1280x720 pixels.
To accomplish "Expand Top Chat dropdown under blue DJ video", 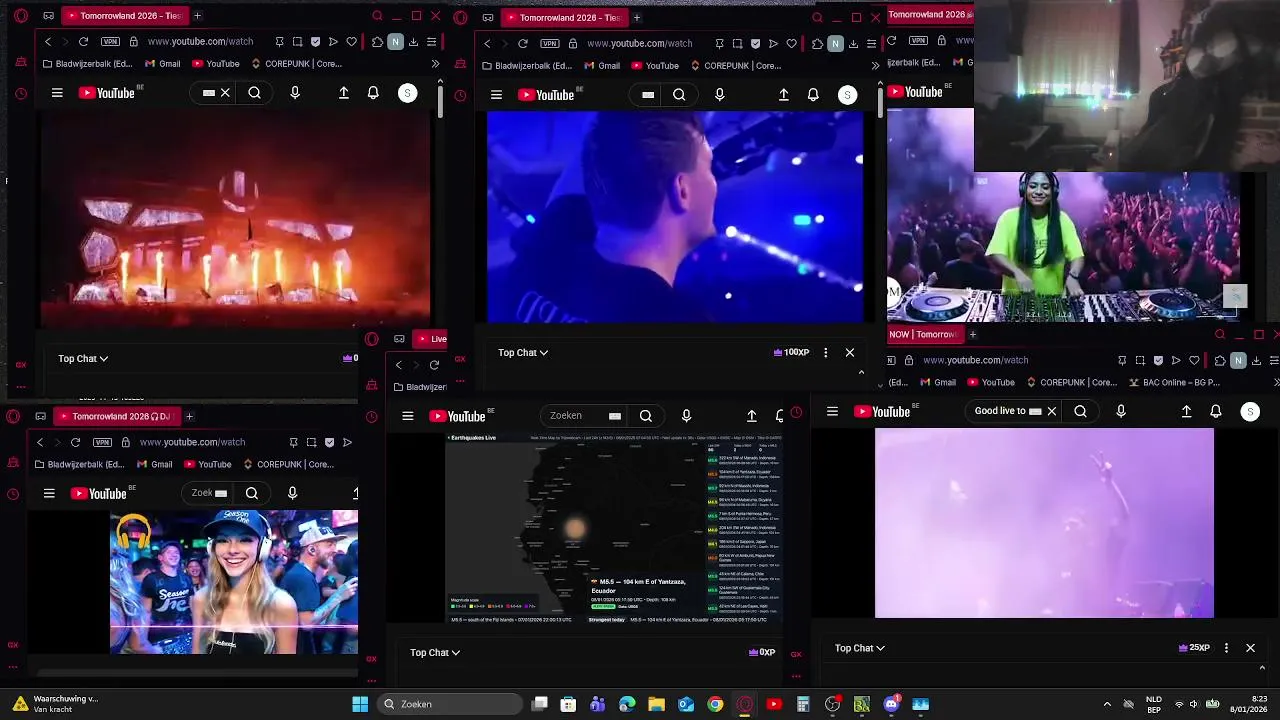I will click(523, 352).
